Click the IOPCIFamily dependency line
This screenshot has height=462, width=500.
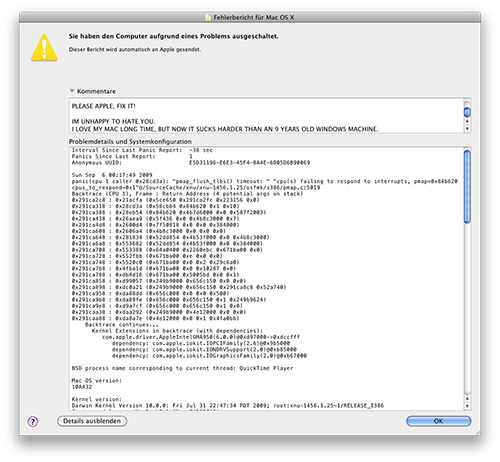click(x=201, y=343)
